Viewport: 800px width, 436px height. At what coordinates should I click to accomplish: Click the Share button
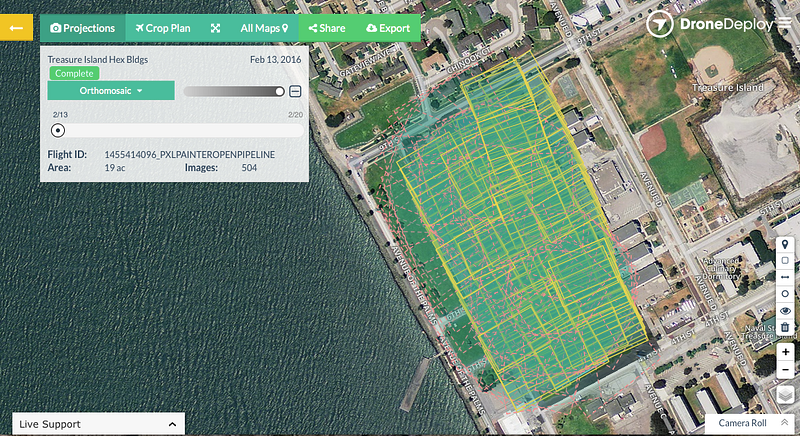tap(327, 28)
